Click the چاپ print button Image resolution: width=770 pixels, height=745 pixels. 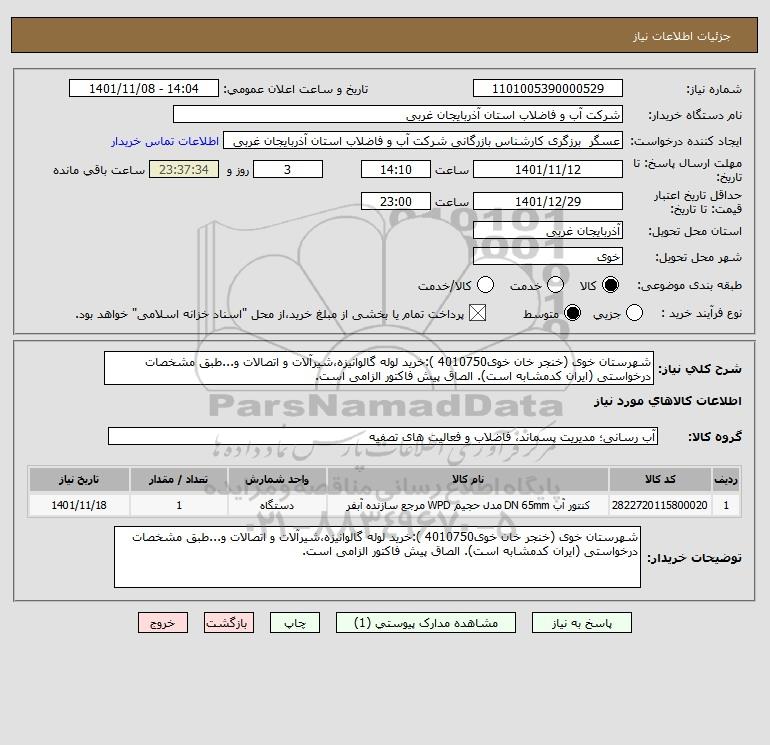pos(295,623)
